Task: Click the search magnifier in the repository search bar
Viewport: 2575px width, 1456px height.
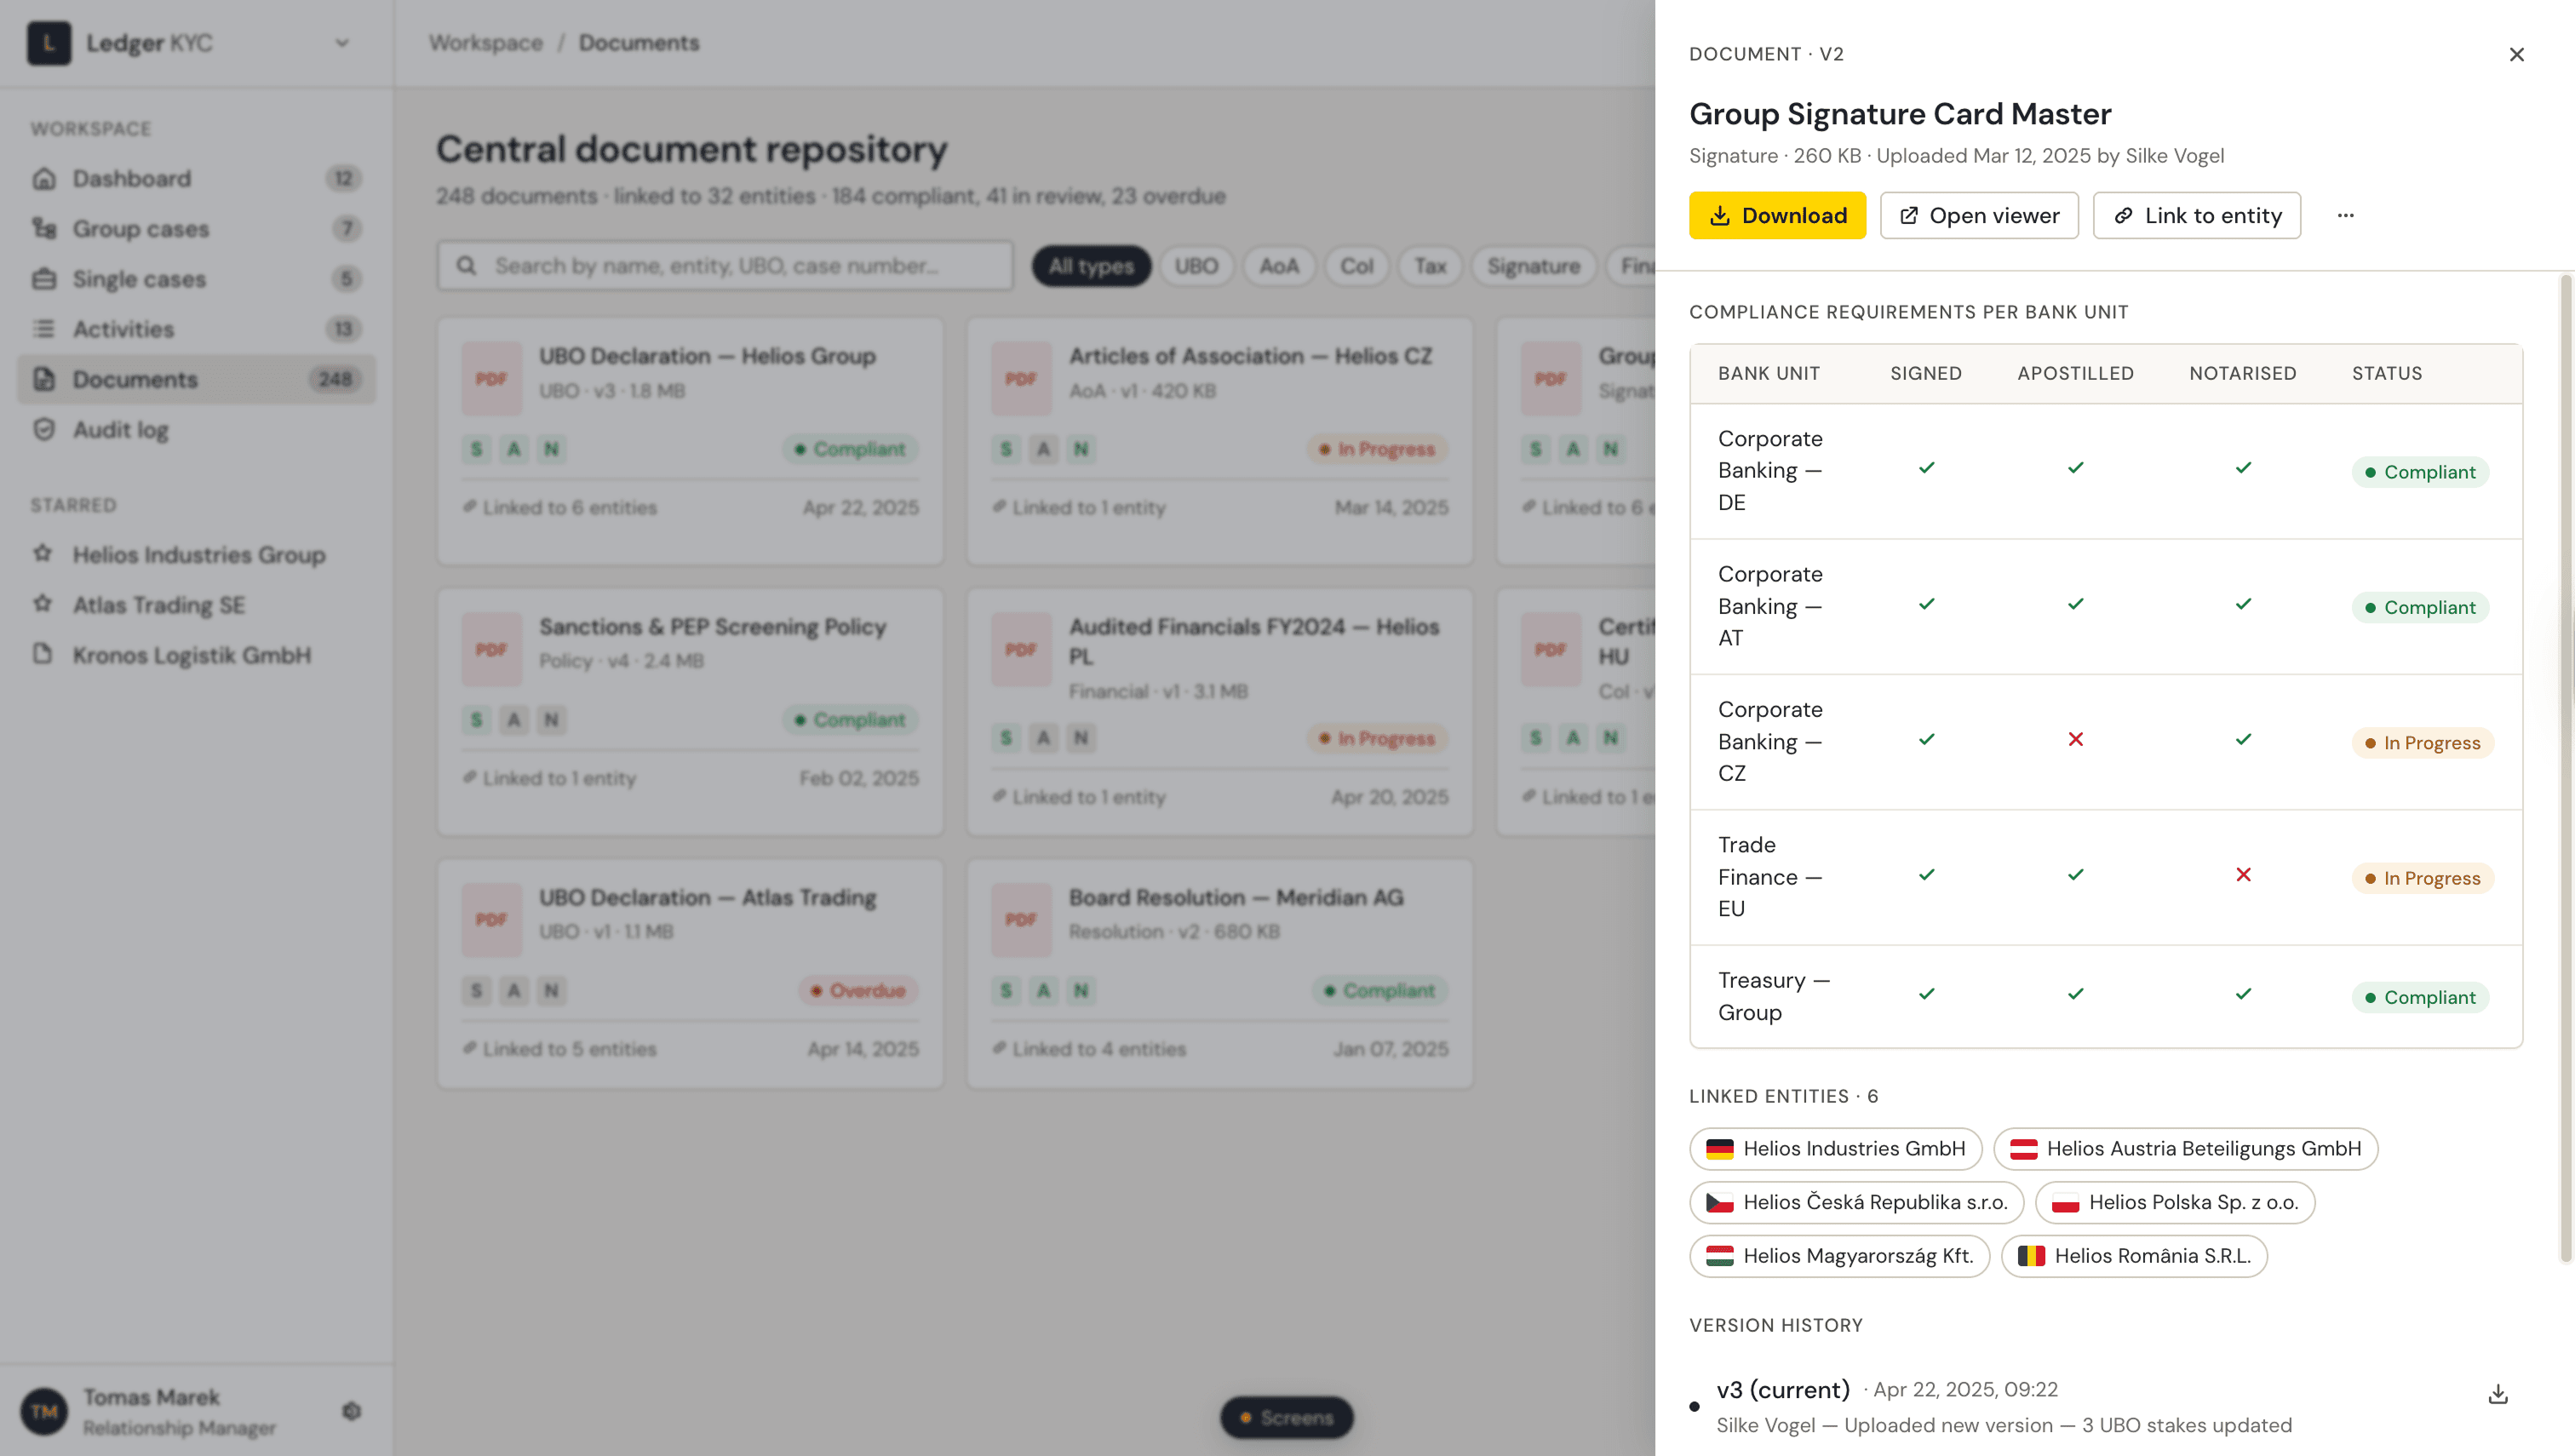Action: pyautogui.click(x=466, y=265)
